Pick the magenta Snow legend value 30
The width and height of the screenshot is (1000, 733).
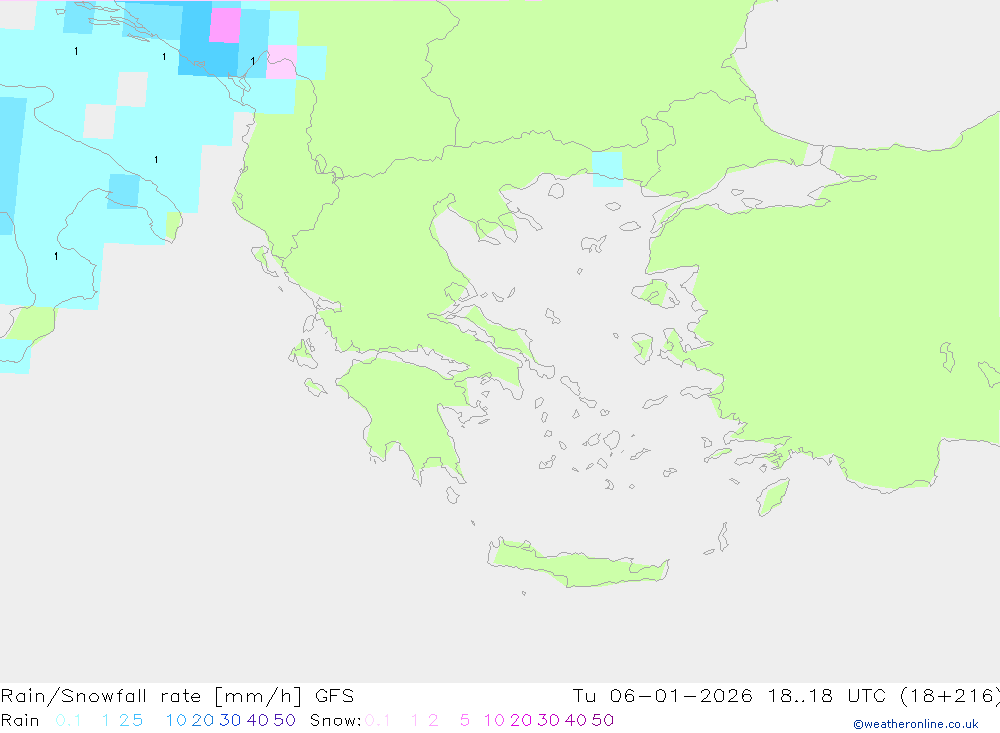(548, 720)
